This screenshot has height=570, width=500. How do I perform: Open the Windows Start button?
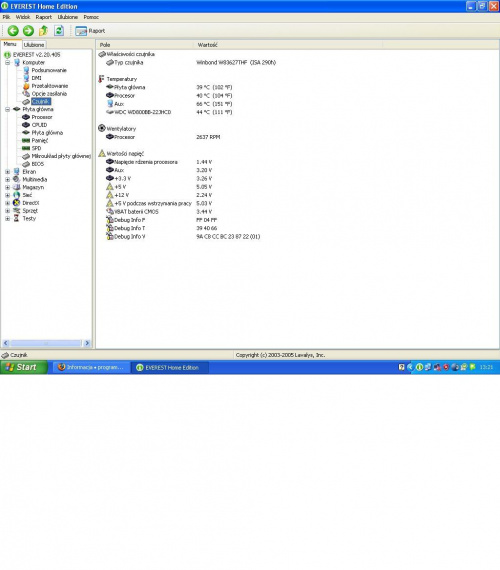pyautogui.click(x=24, y=367)
